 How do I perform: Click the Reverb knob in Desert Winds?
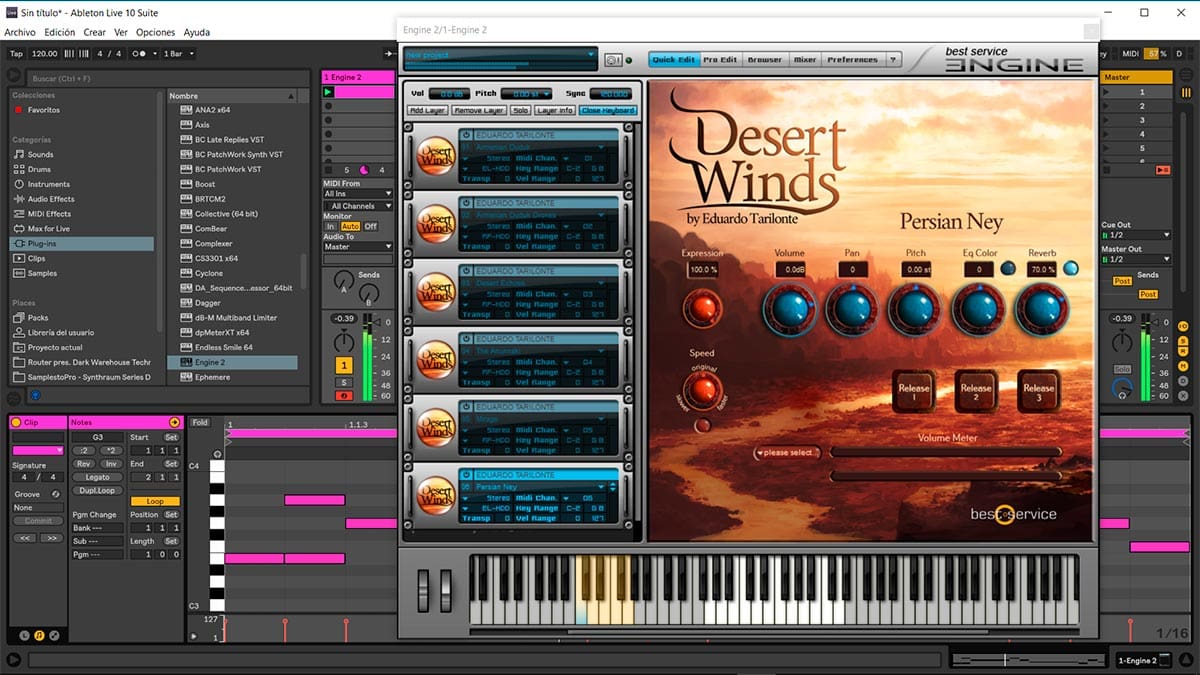1042,308
